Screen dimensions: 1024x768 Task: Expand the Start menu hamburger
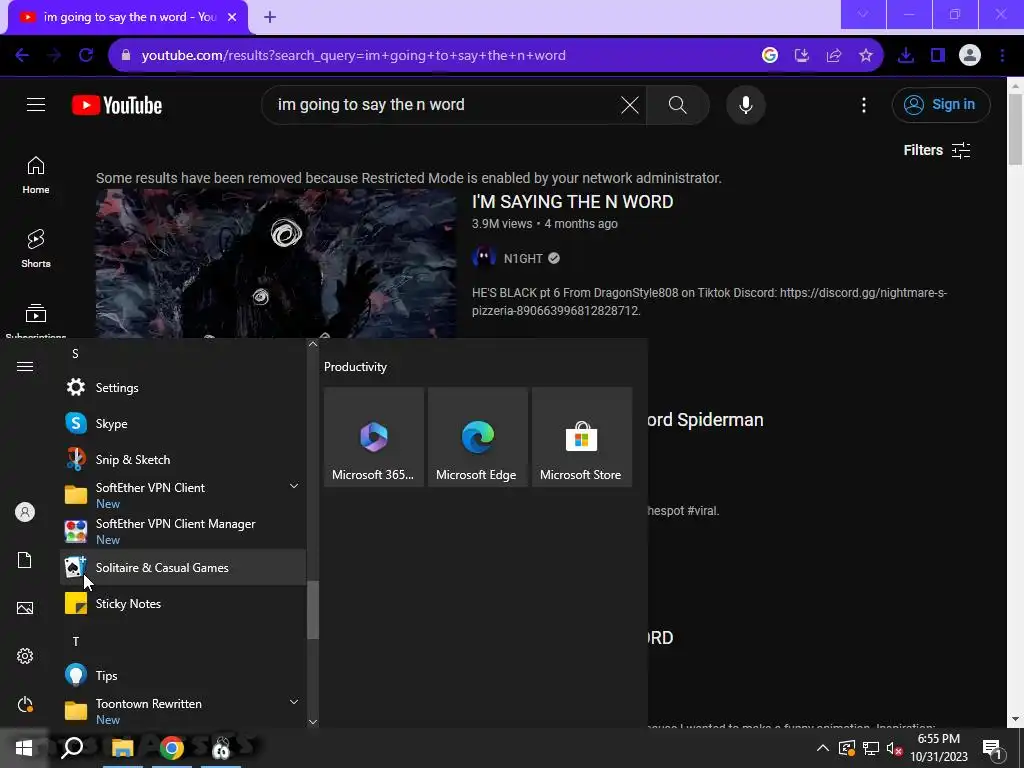tap(25, 366)
